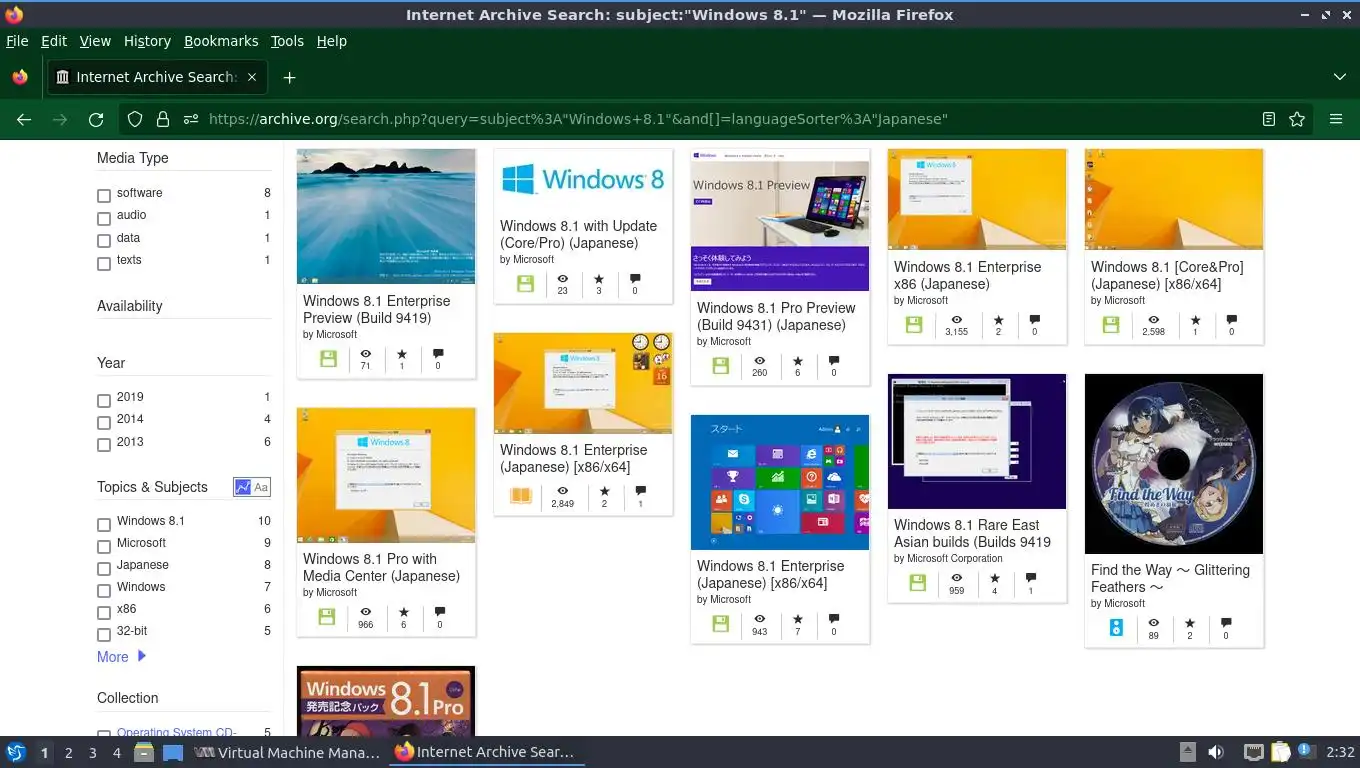1360x768 pixels.
Task: Click the Firefox View icon
Action: point(19,77)
